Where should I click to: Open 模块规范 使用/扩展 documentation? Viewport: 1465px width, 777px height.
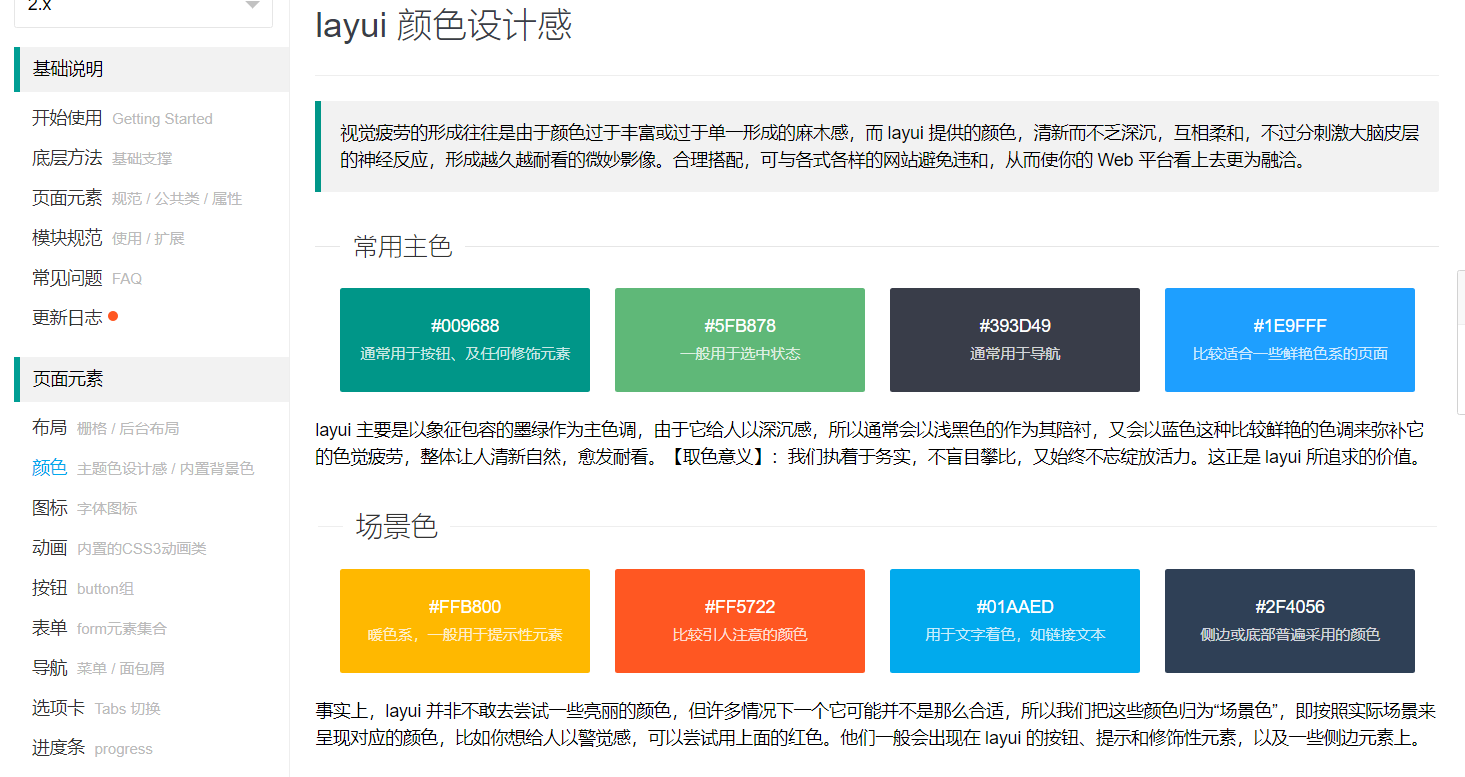point(66,237)
